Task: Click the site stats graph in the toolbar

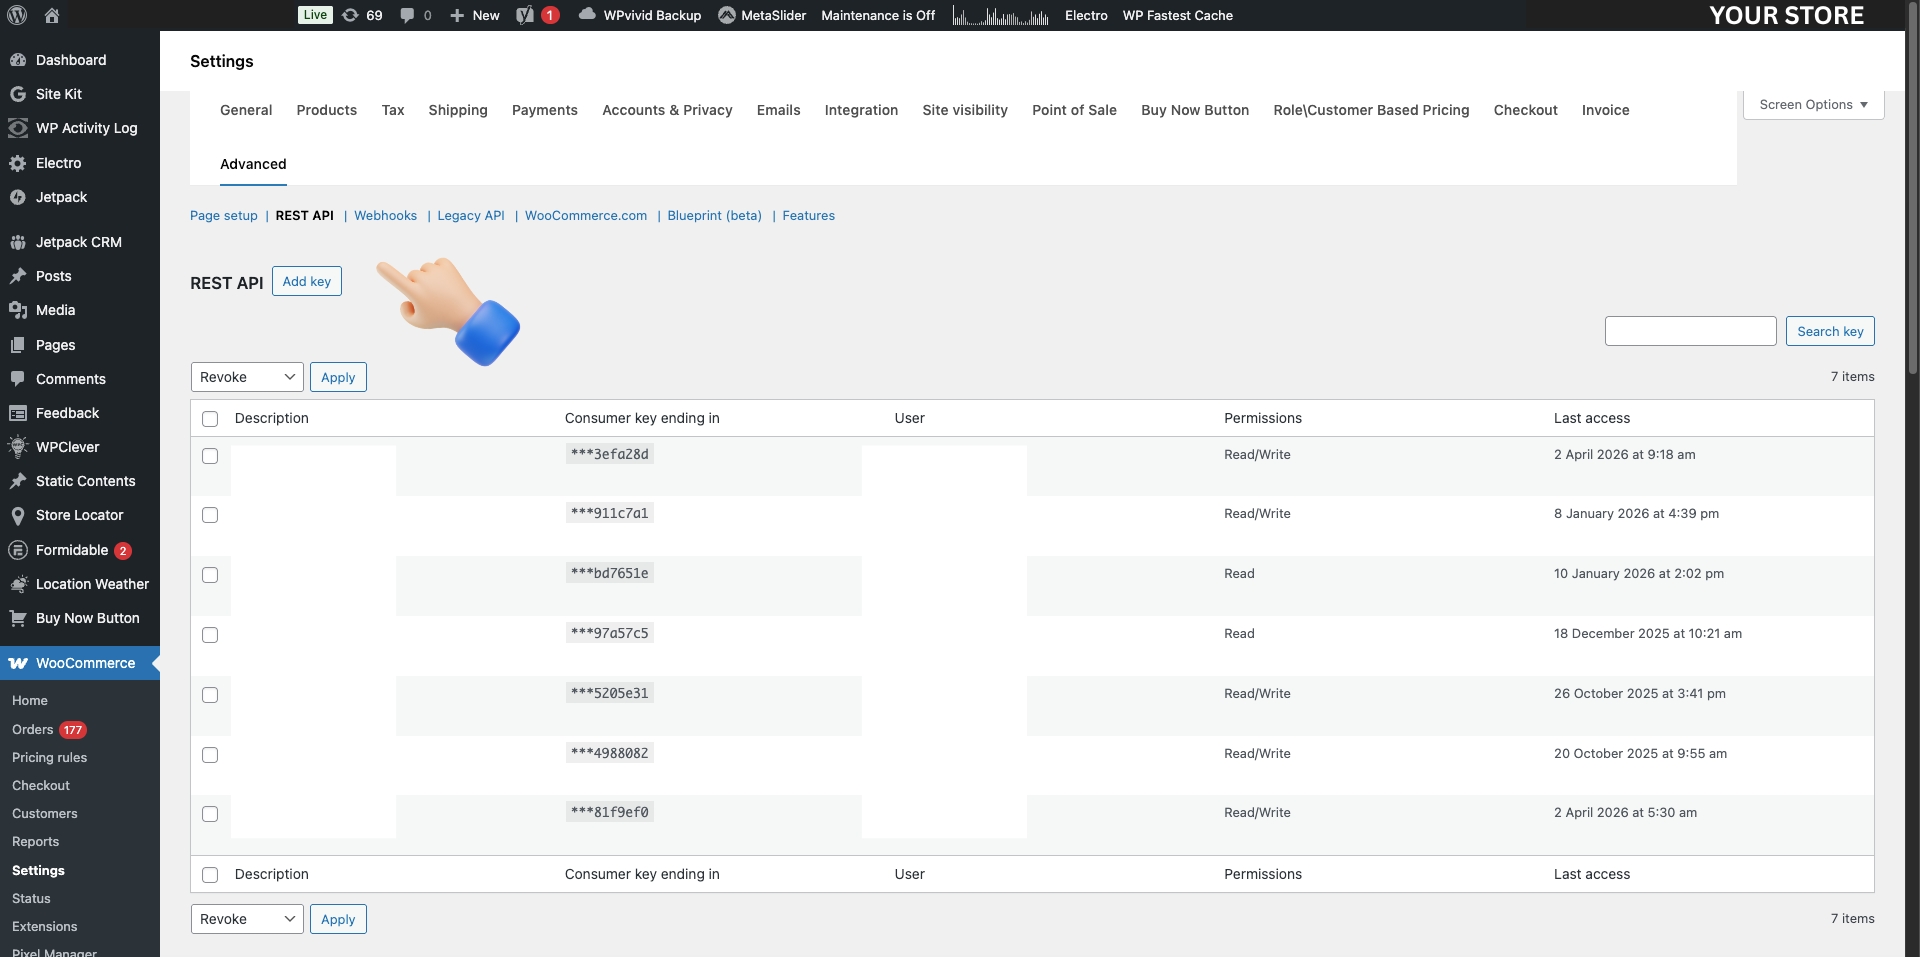Action: (x=999, y=15)
